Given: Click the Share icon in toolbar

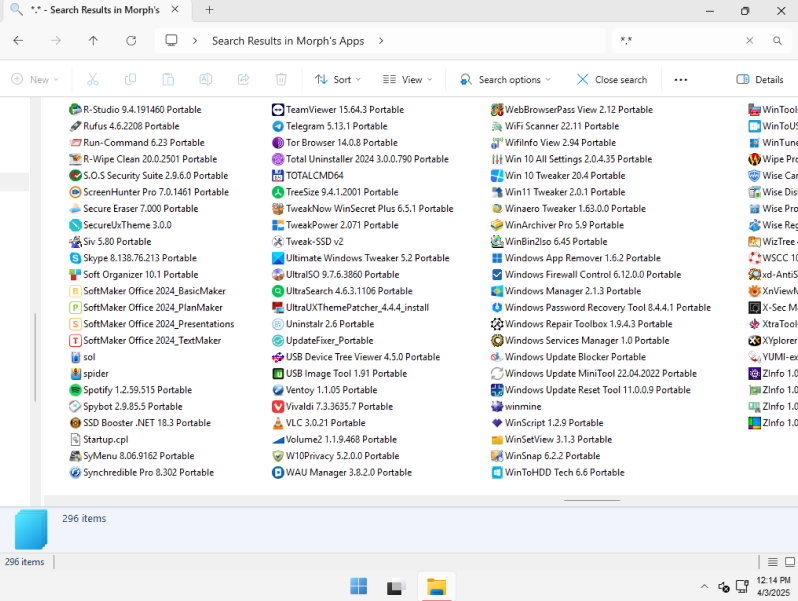Looking at the screenshot, I should (x=243, y=79).
